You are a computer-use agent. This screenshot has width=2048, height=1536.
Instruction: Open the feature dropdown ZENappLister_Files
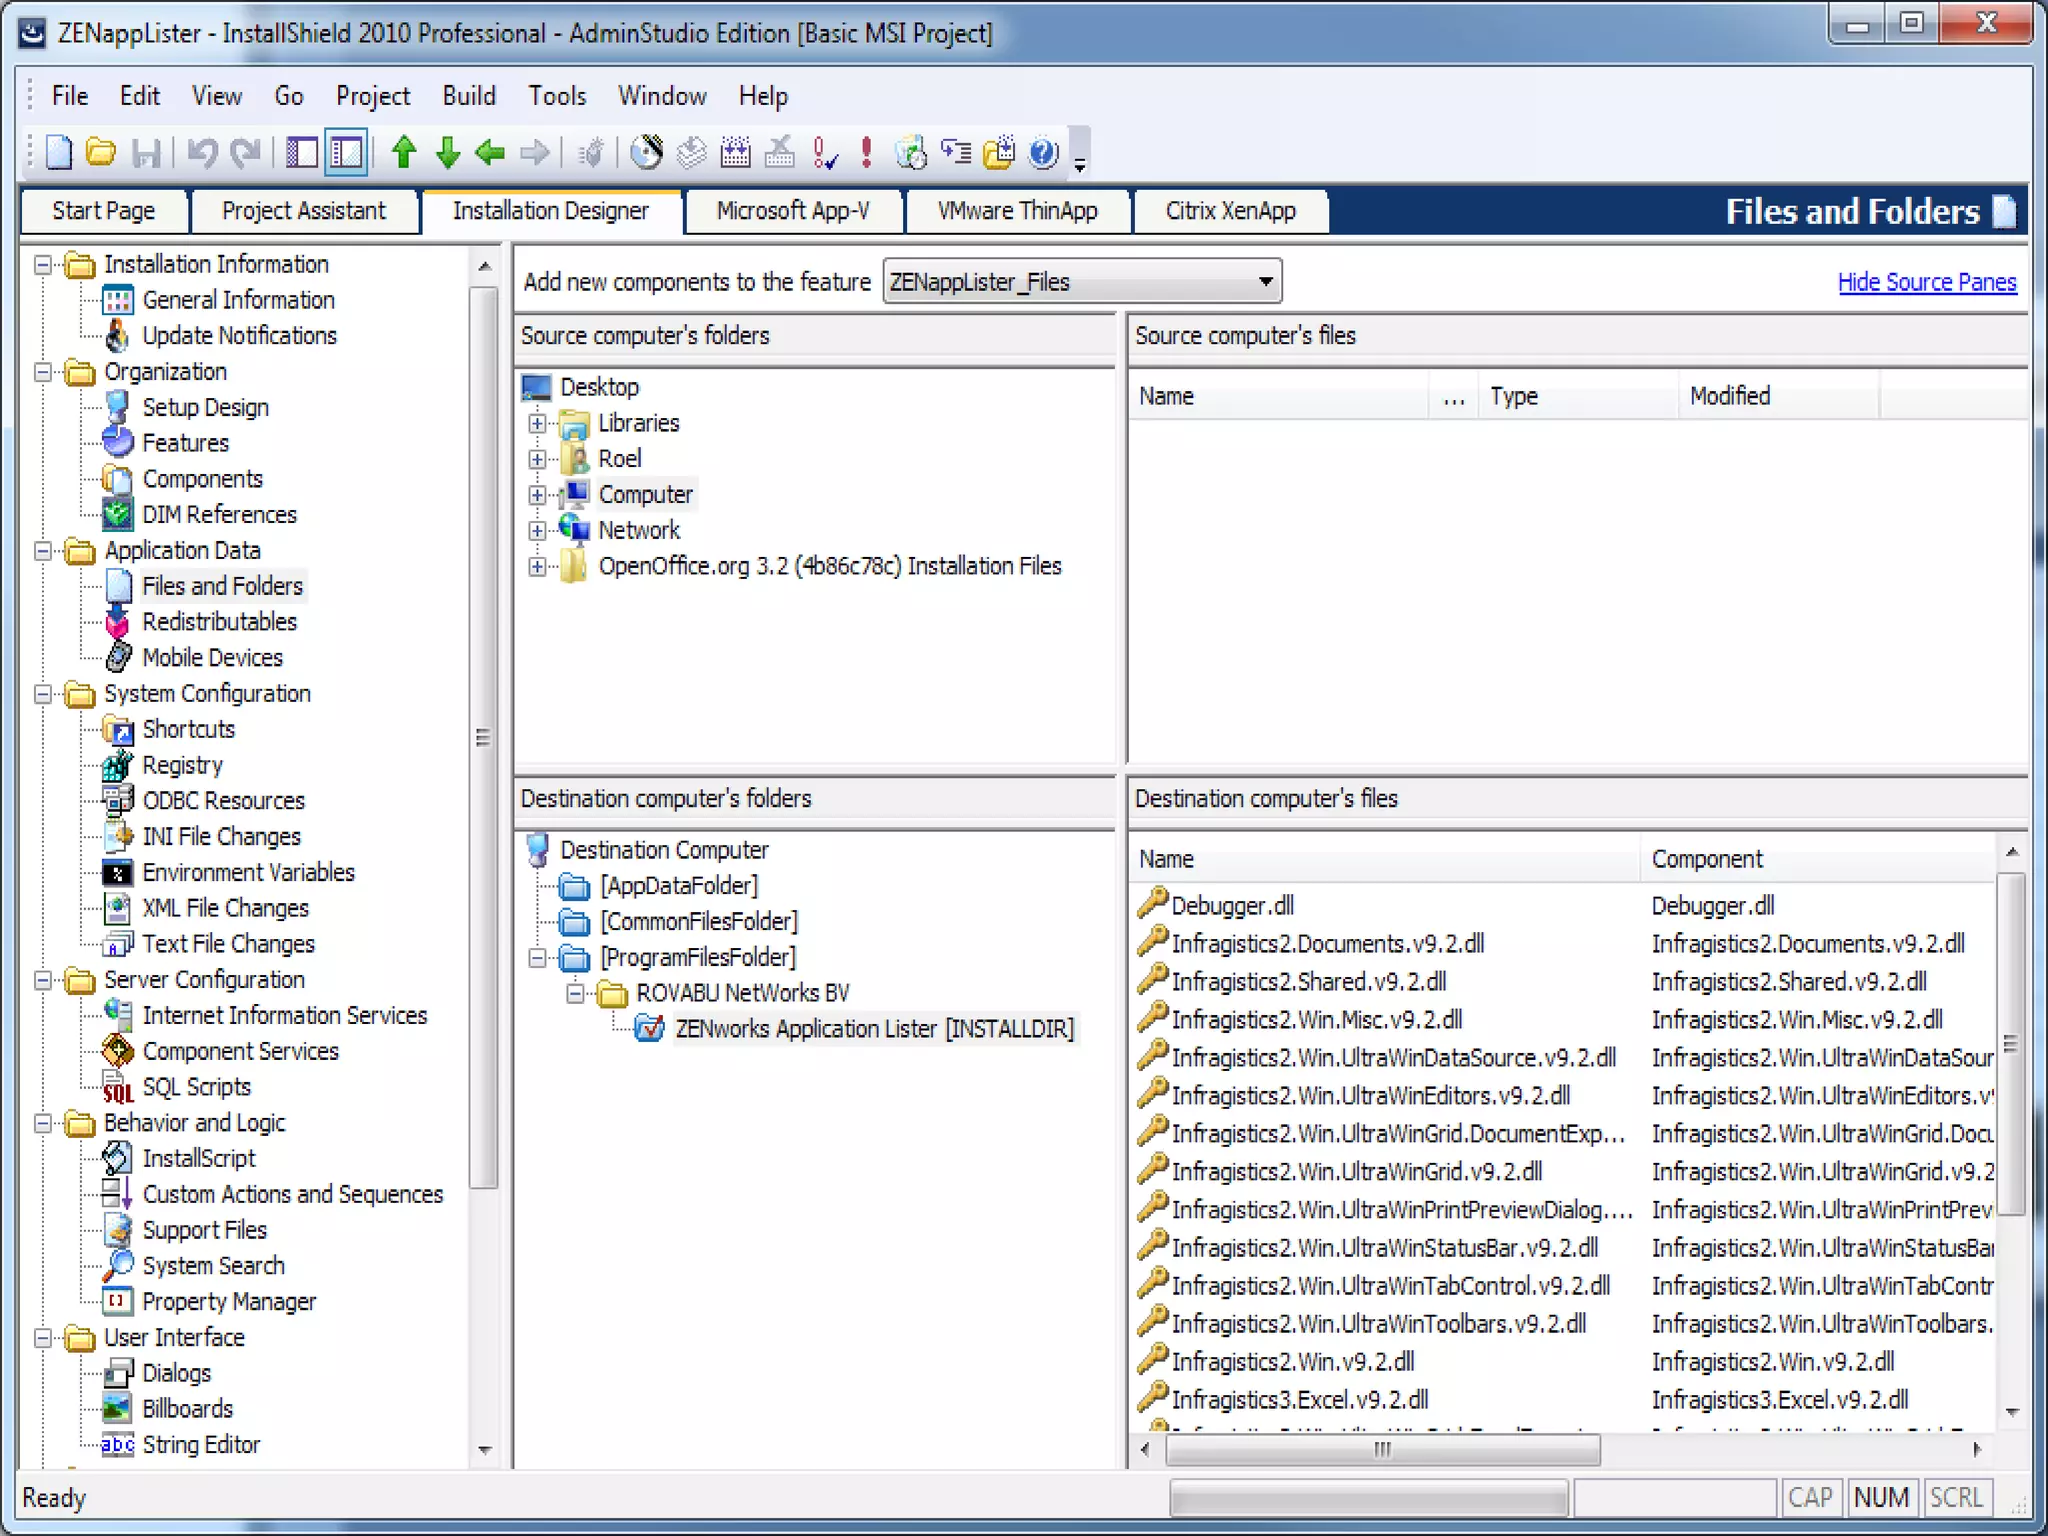point(1083,282)
